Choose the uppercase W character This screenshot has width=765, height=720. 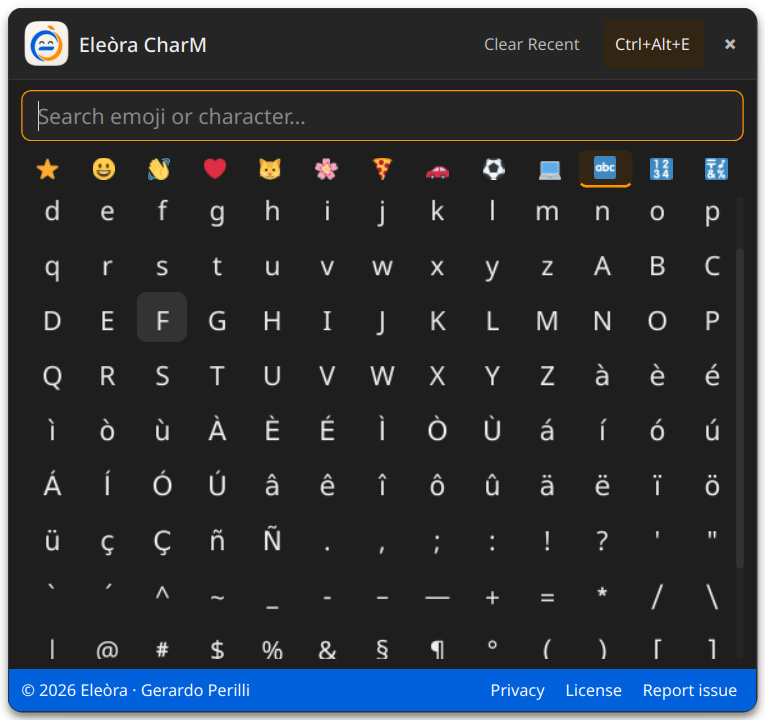click(382, 376)
